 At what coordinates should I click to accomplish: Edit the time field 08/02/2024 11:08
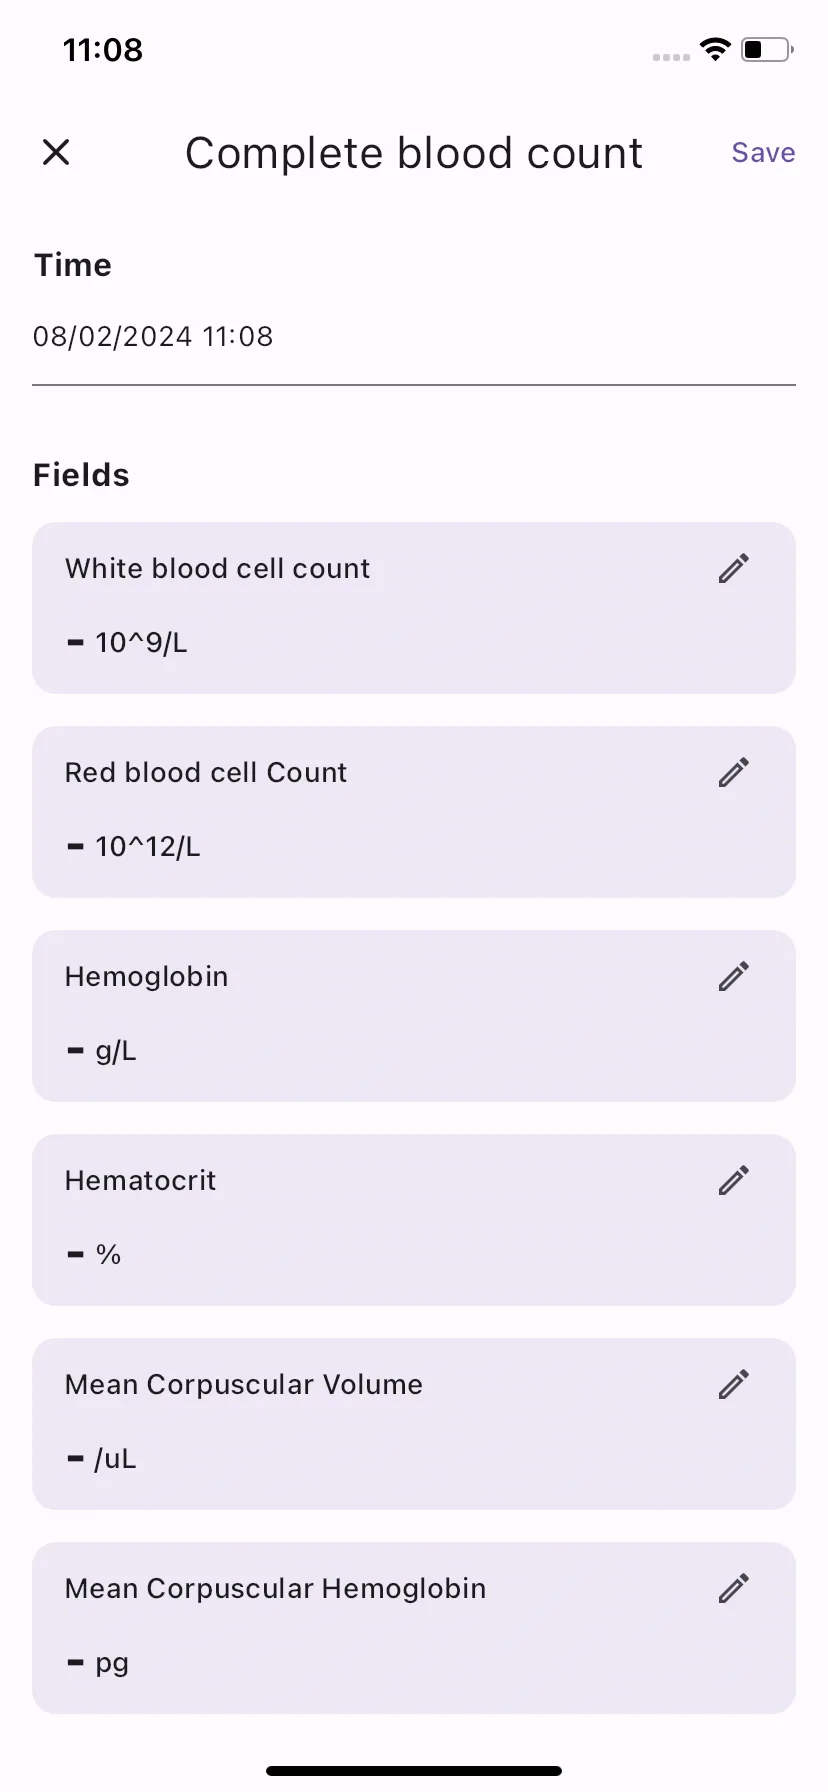(x=414, y=337)
